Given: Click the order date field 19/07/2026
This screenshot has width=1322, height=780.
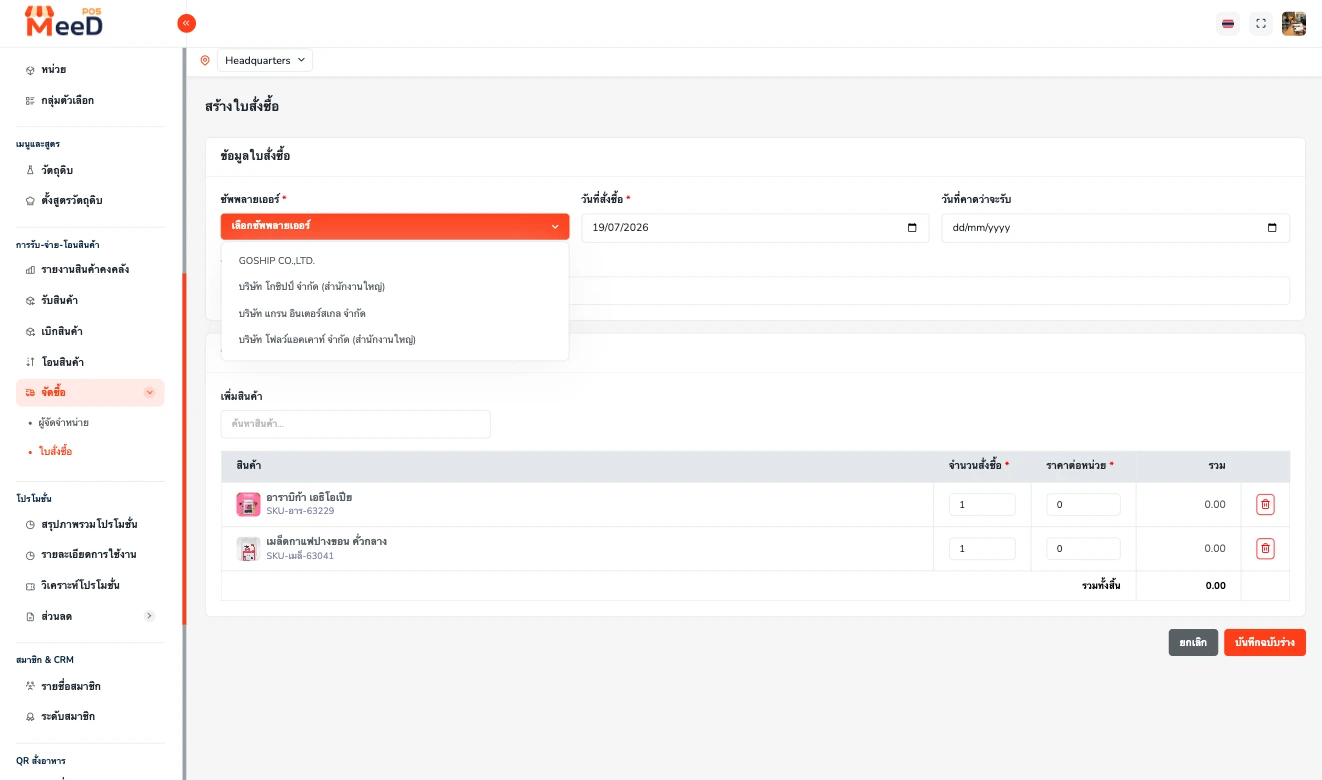Looking at the screenshot, I should click(755, 228).
